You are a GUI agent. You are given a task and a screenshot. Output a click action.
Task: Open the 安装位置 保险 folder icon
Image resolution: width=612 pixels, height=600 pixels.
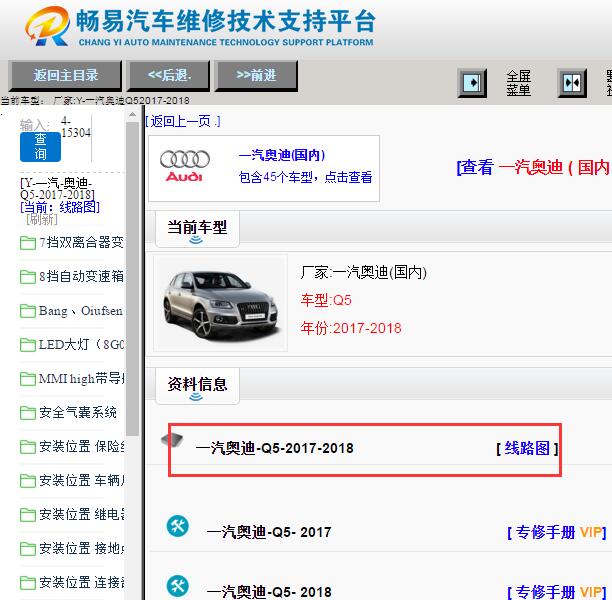point(28,447)
